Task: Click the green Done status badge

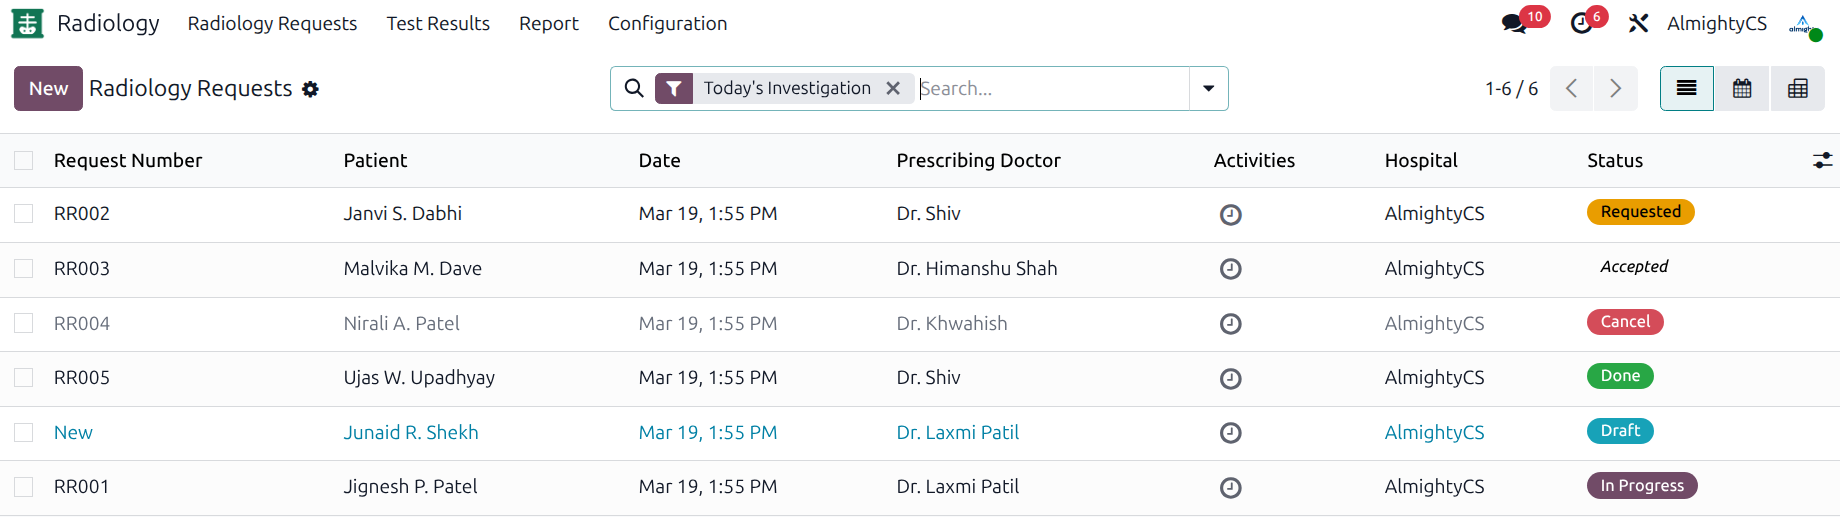Action: pos(1620,376)
